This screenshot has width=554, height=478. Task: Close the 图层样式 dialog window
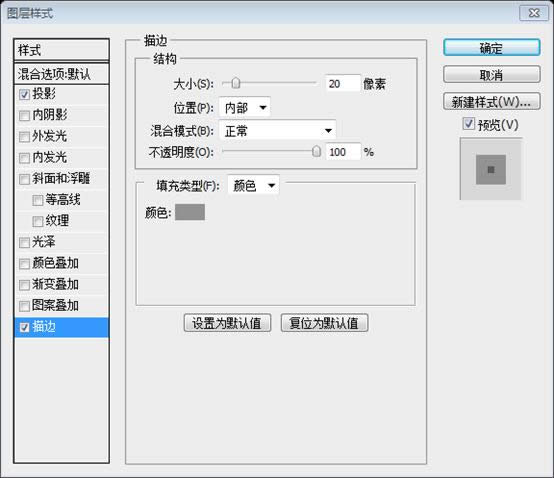(x=534, y=13)
